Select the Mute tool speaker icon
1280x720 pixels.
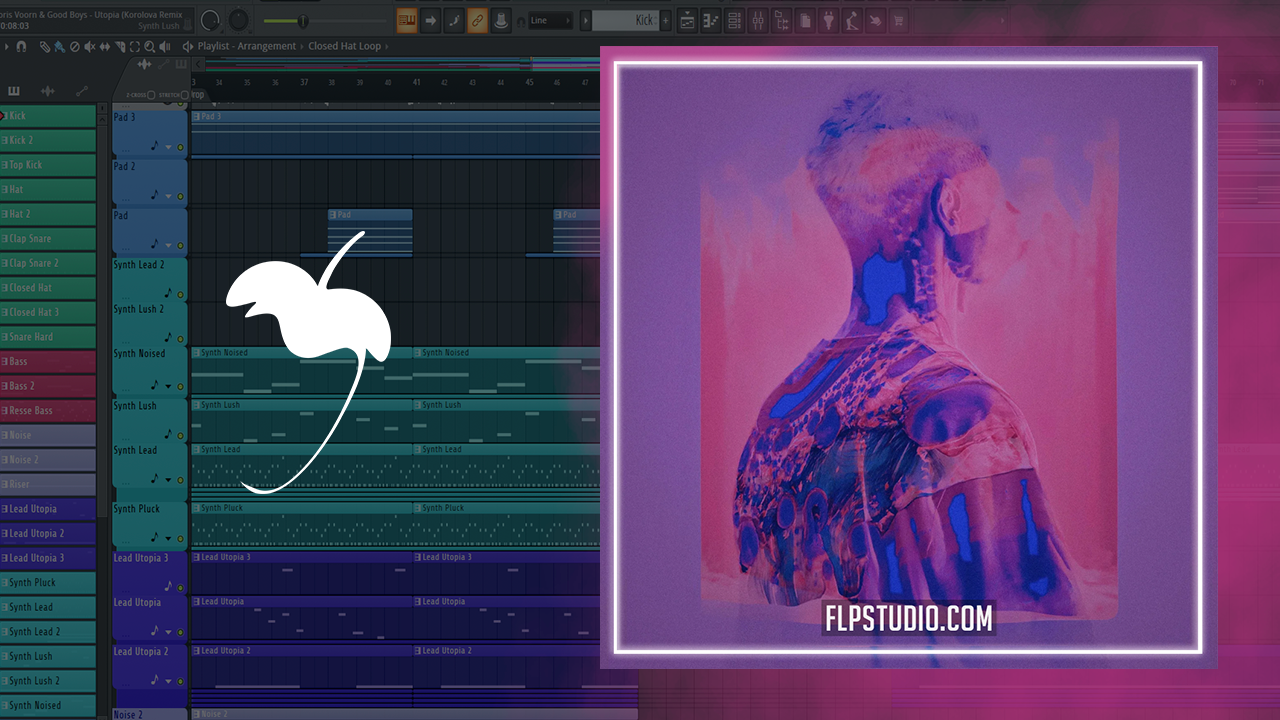[x=89, y=46]
